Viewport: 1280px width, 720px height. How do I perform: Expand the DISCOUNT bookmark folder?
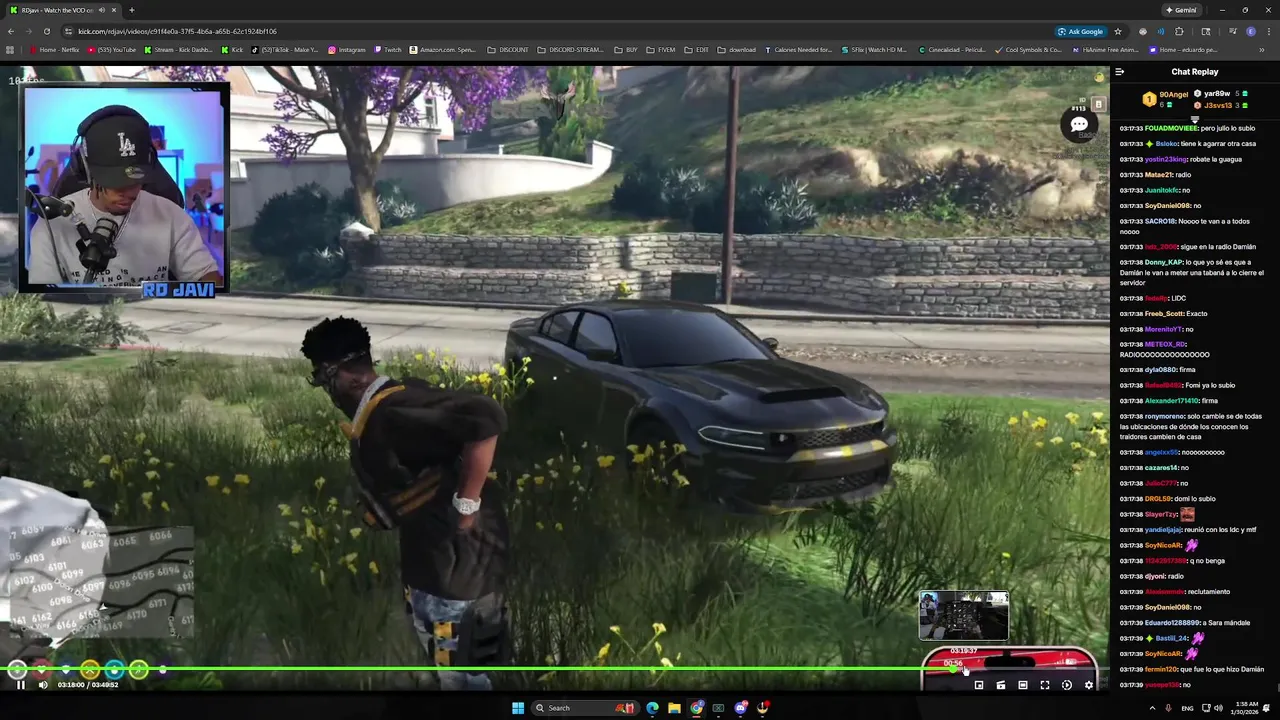[508, 49]
